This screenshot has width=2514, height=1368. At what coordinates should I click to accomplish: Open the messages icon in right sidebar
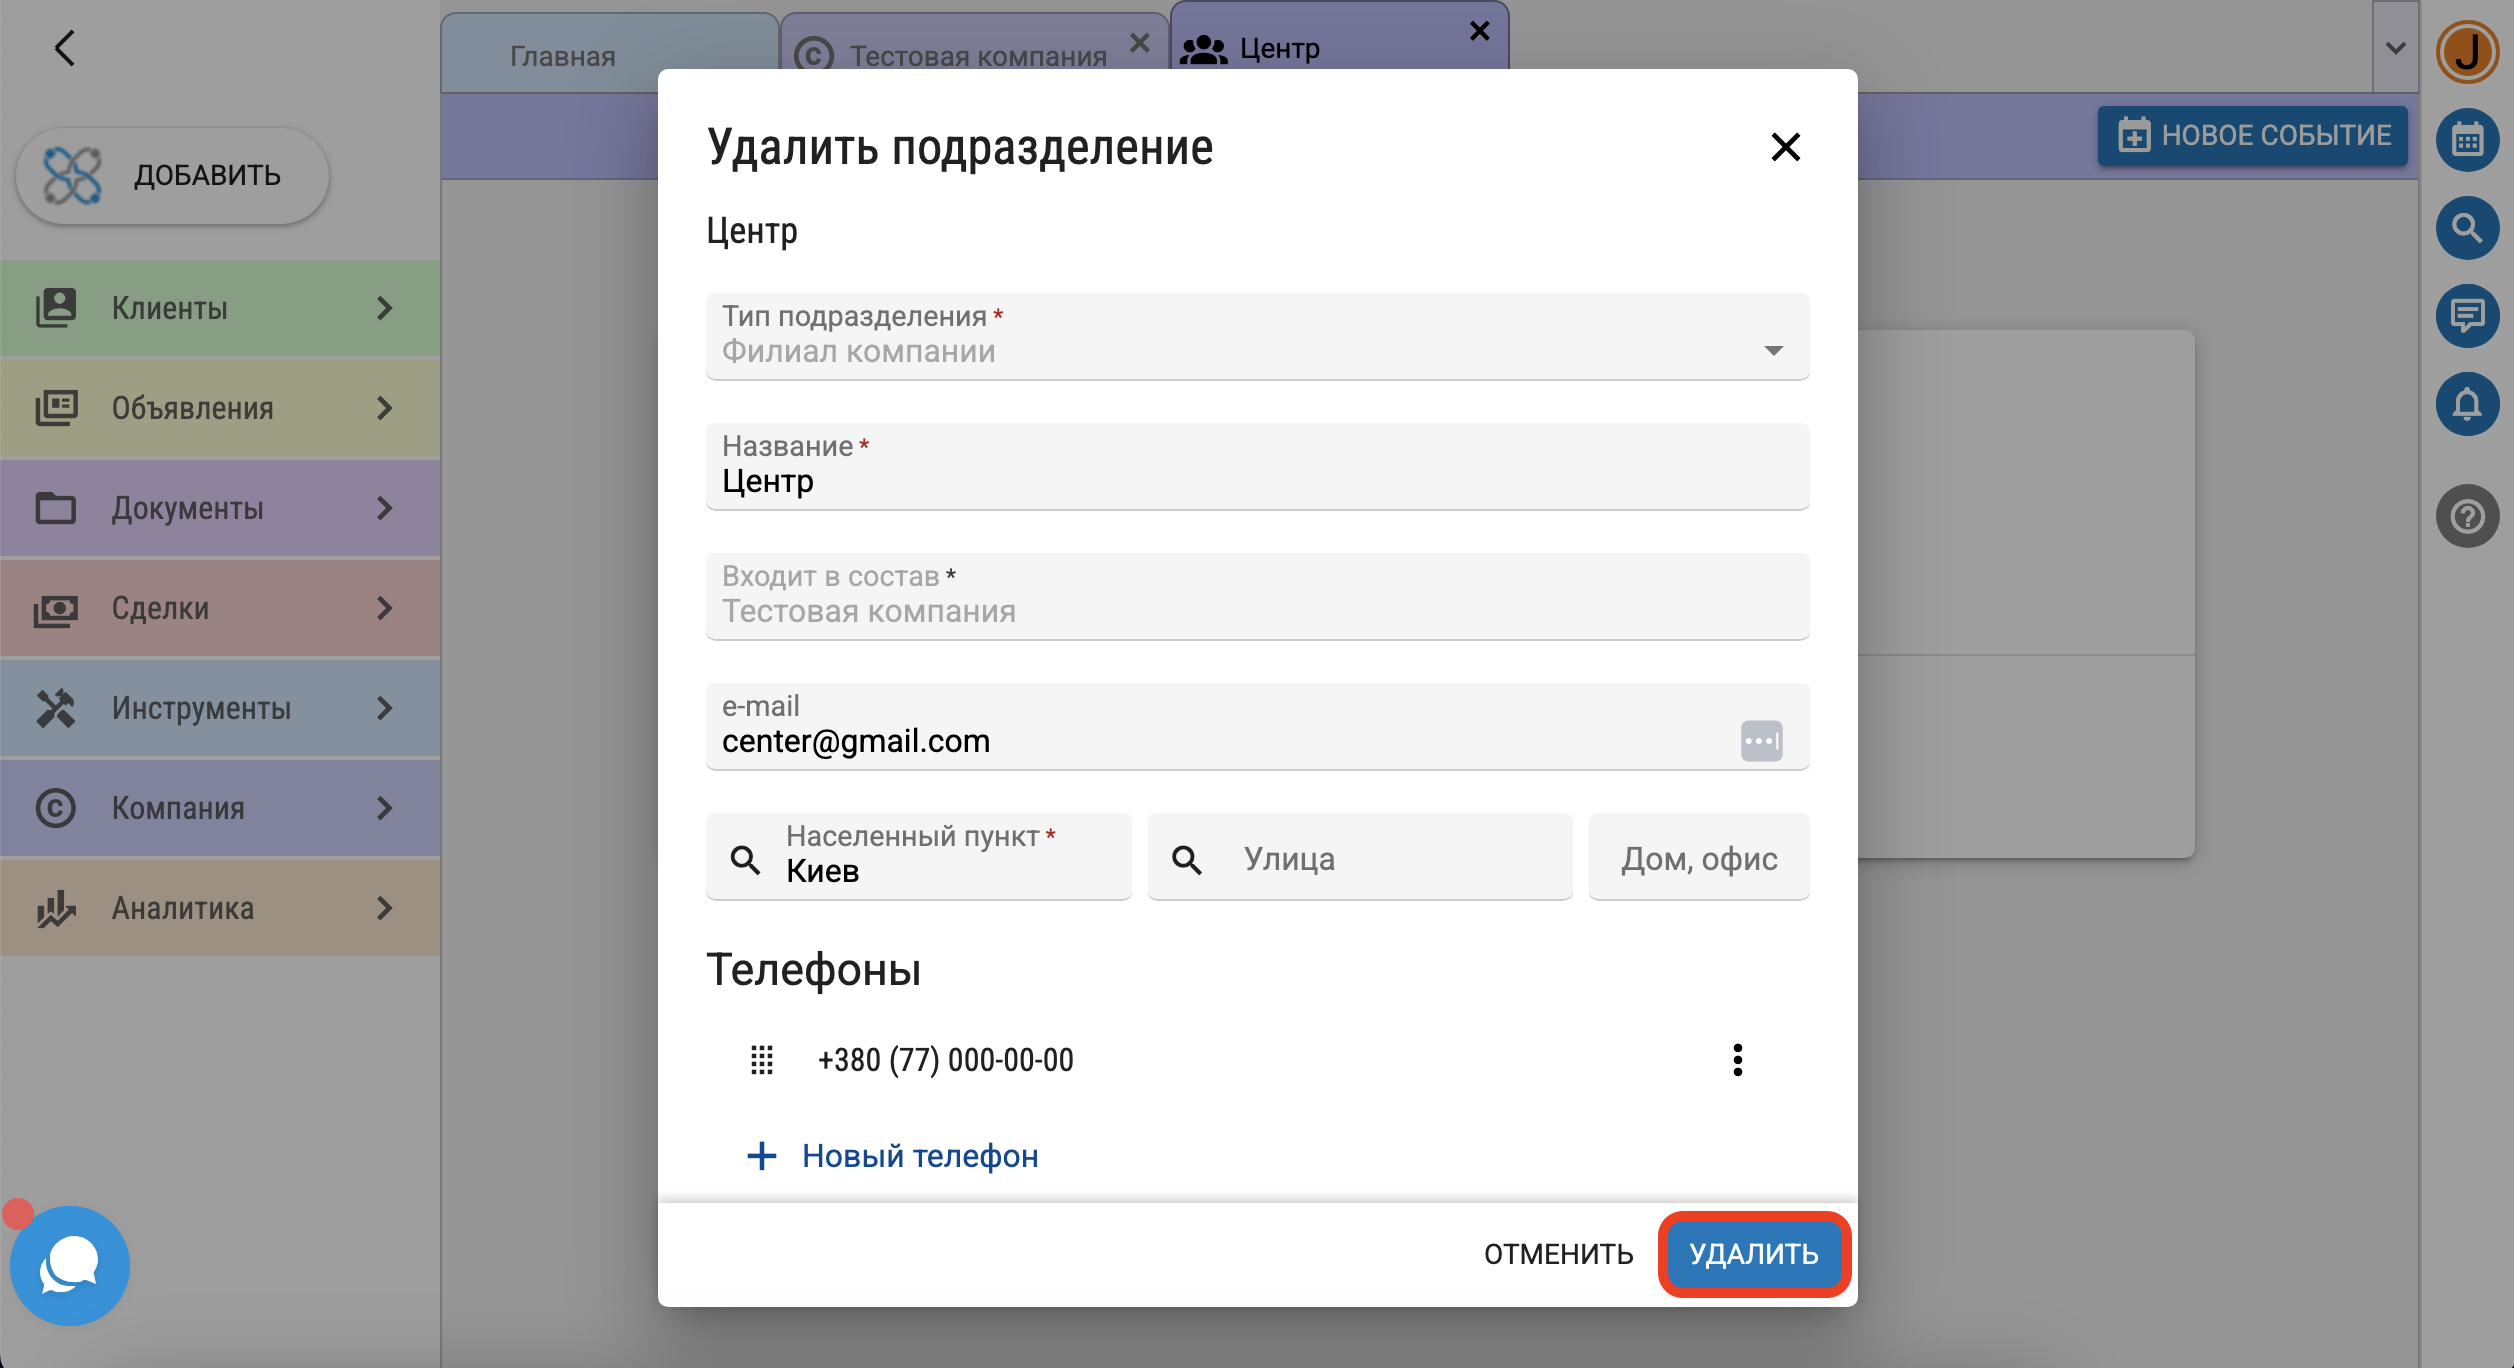(x=2467, y=316)
